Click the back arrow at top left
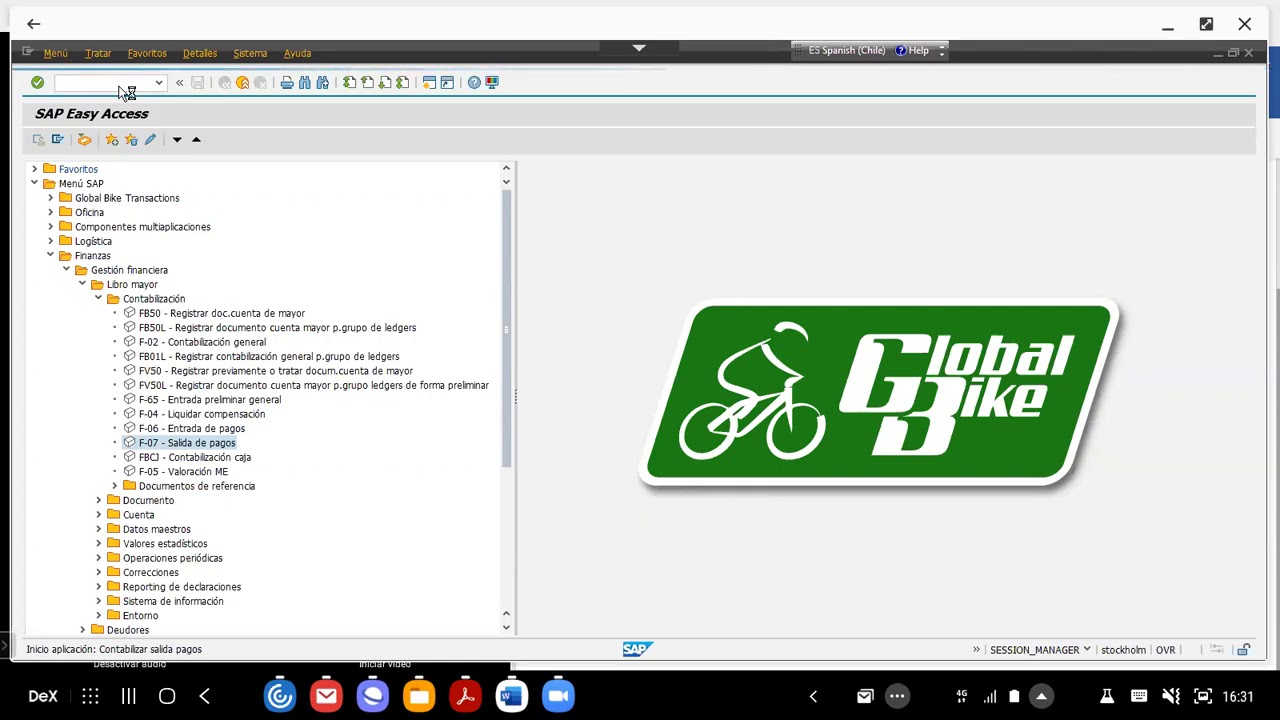 click(33, 24)
